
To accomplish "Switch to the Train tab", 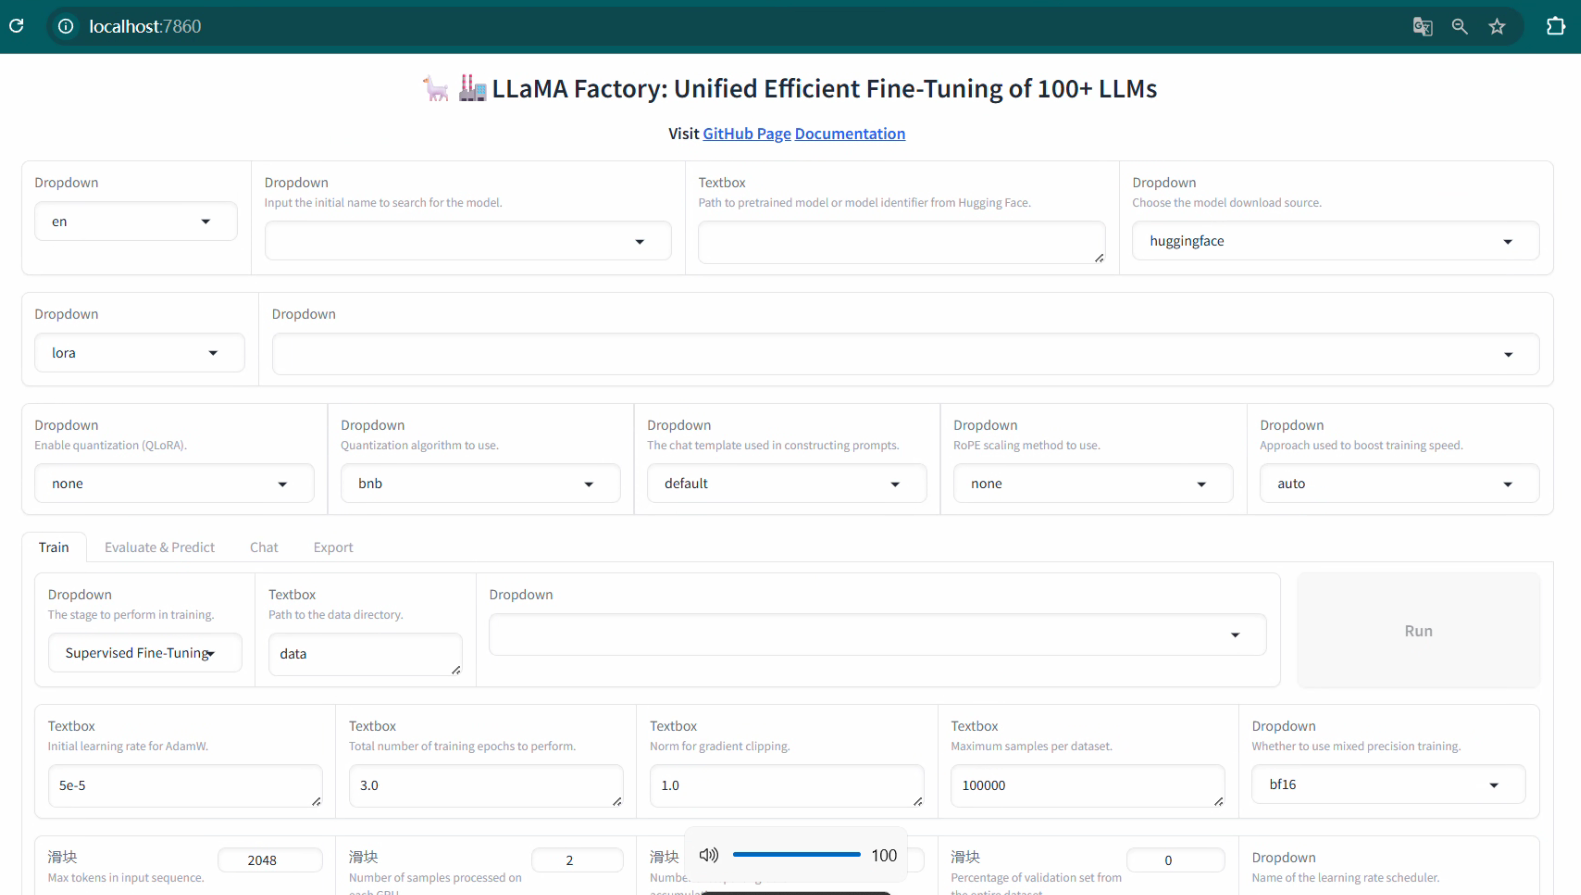I will click(x=54, y=547).
